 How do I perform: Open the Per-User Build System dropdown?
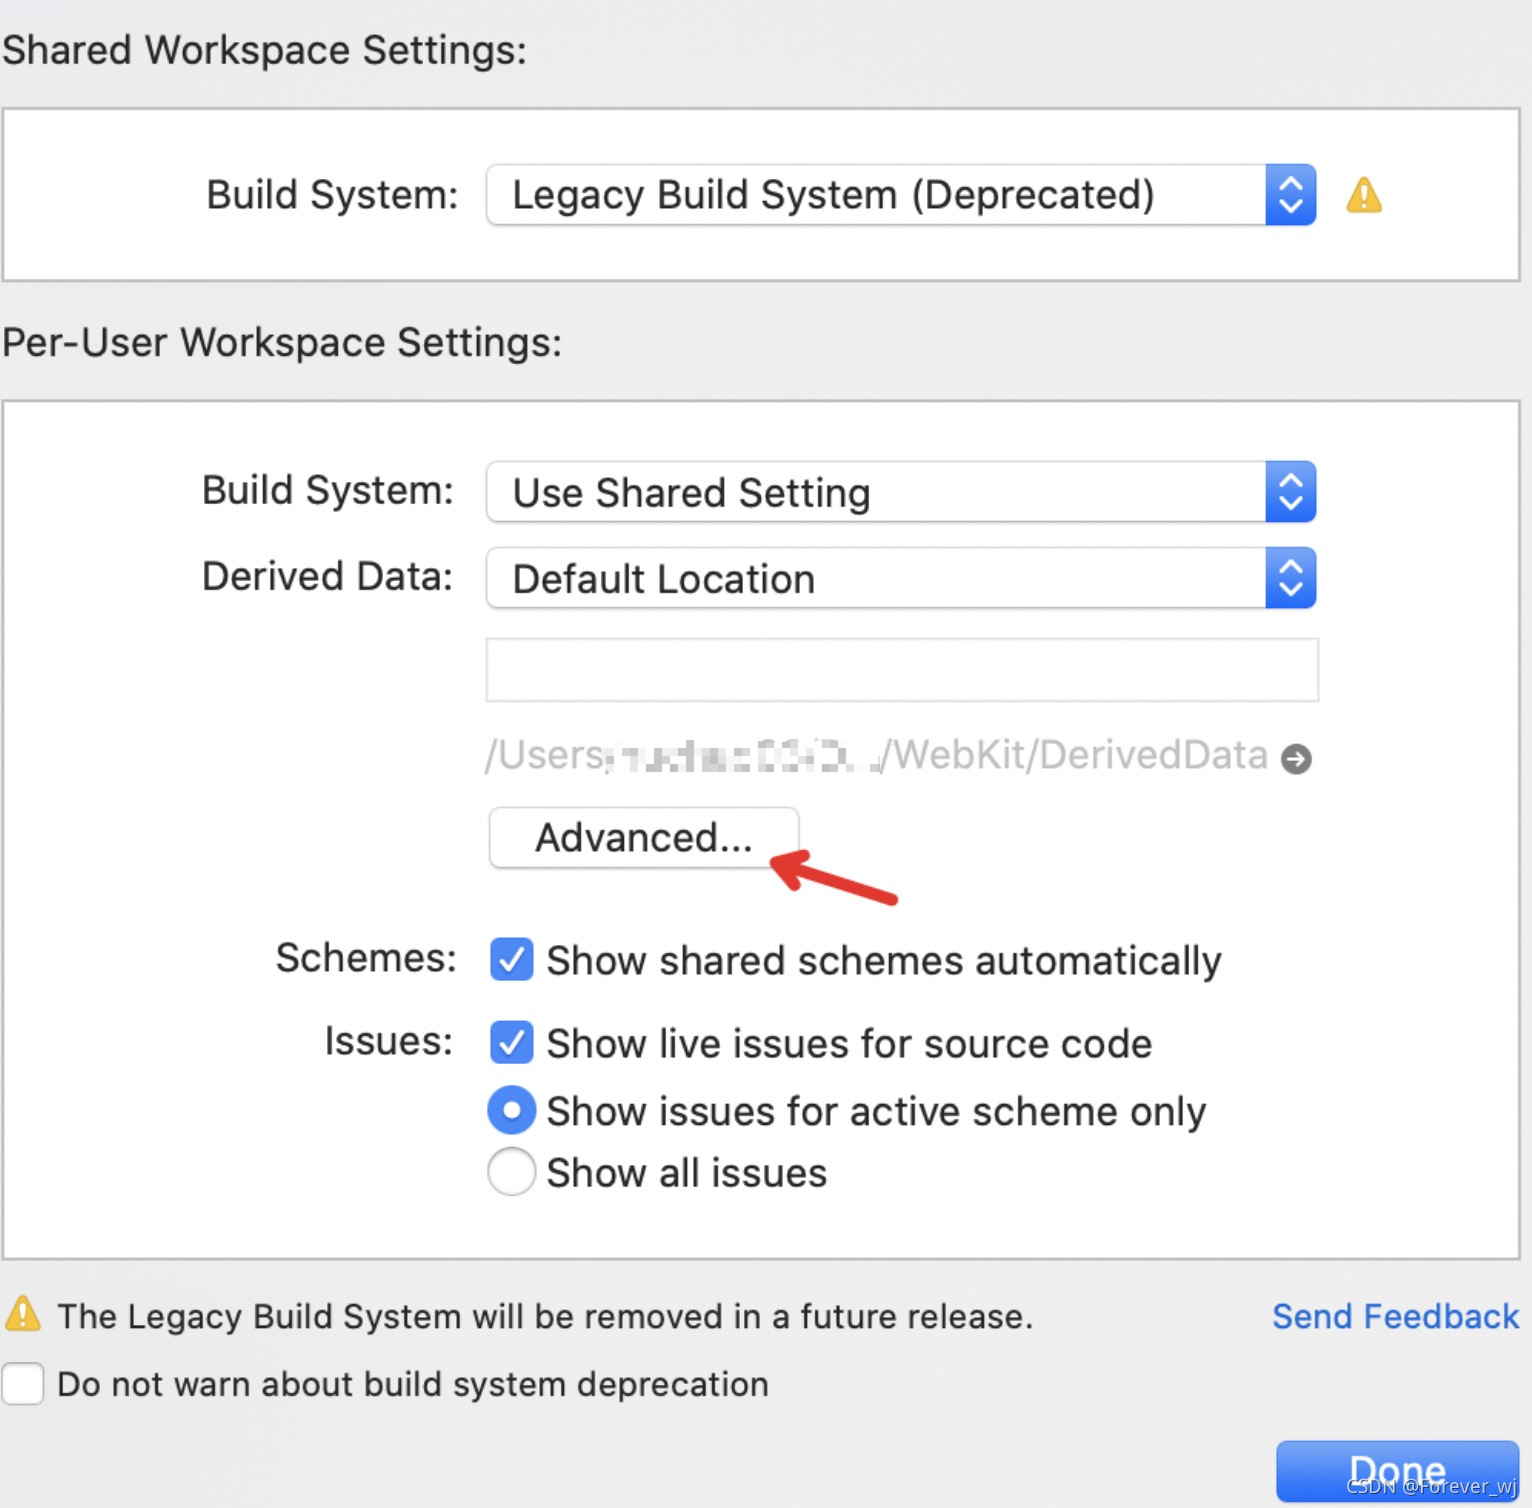pyautogui.click(x=900, y=492)
